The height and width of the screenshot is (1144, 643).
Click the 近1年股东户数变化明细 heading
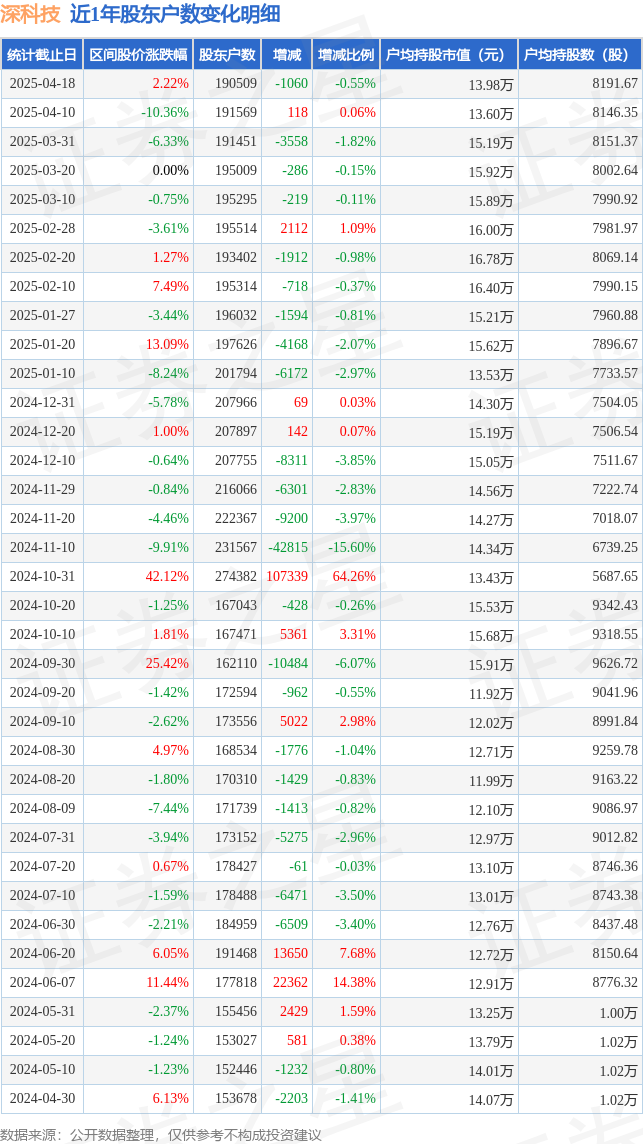tap(175, 15)
